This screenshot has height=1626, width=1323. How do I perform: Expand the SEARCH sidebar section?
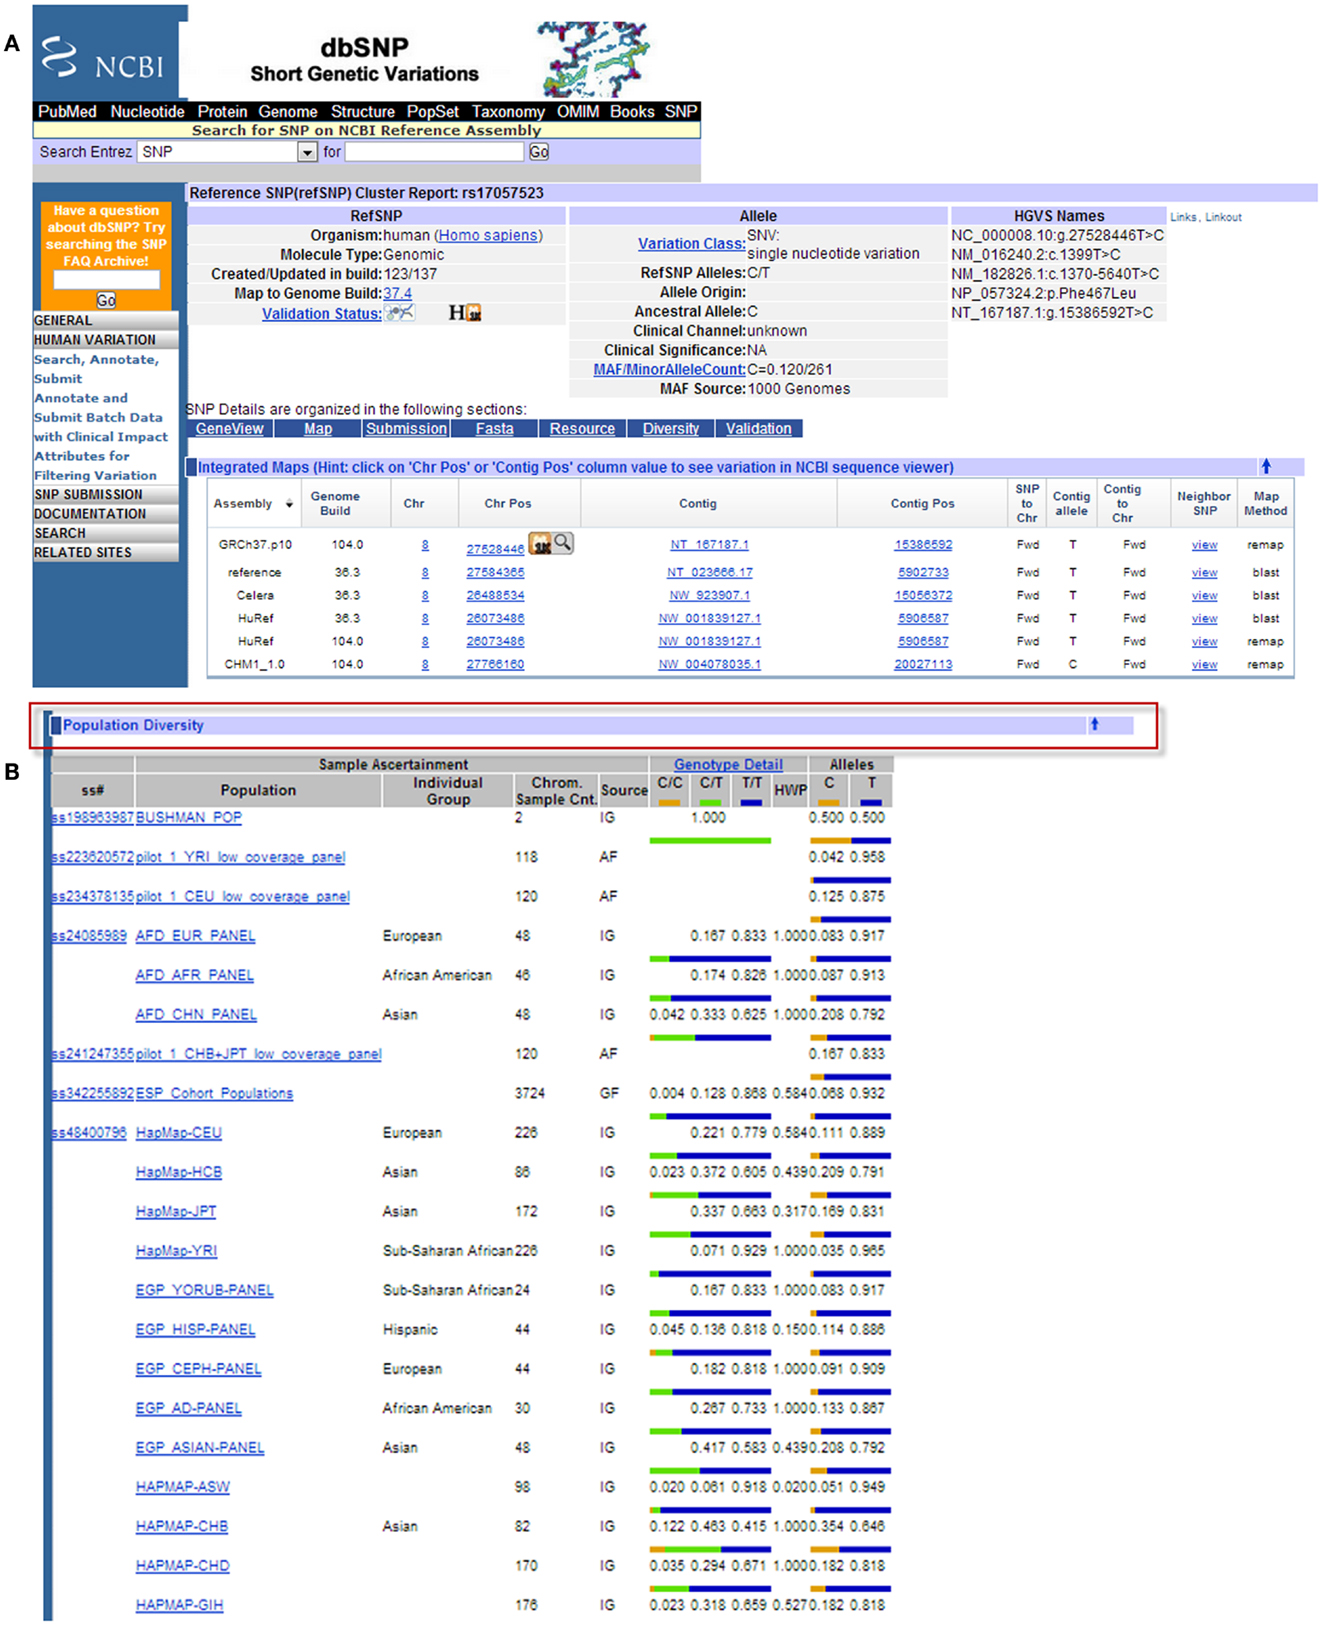click(106, 533)
